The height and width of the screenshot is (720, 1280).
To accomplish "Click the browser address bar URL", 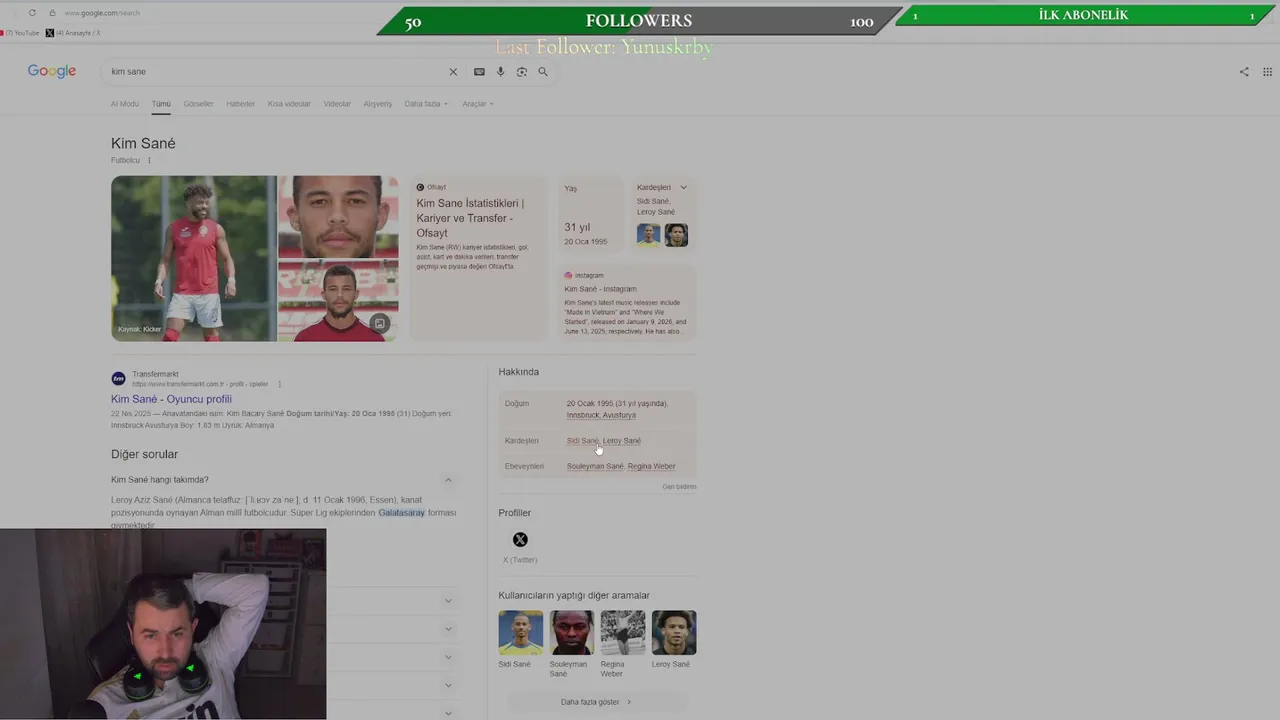I will [x=102, y=13].
